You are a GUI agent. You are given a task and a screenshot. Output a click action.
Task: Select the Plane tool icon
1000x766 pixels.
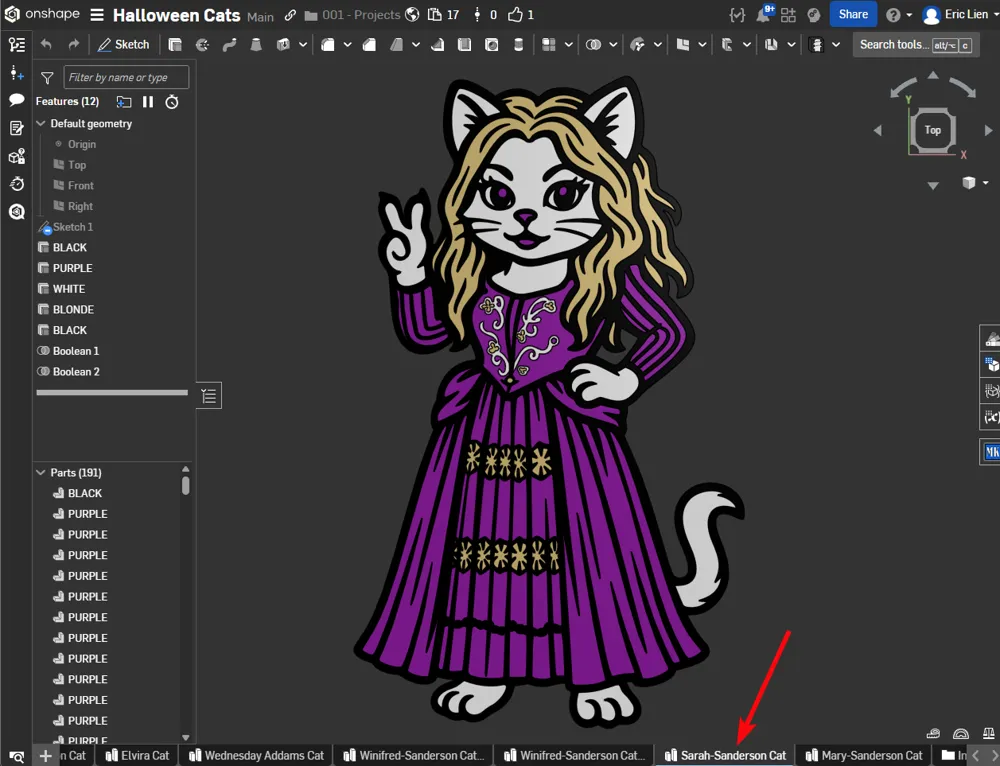tap(682, 45)
